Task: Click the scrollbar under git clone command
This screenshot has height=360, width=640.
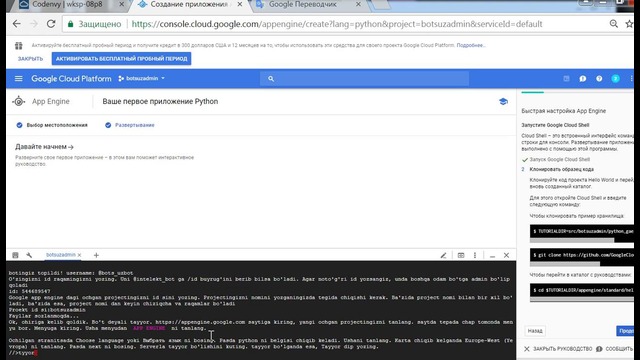Action: (x=565, y=264)
